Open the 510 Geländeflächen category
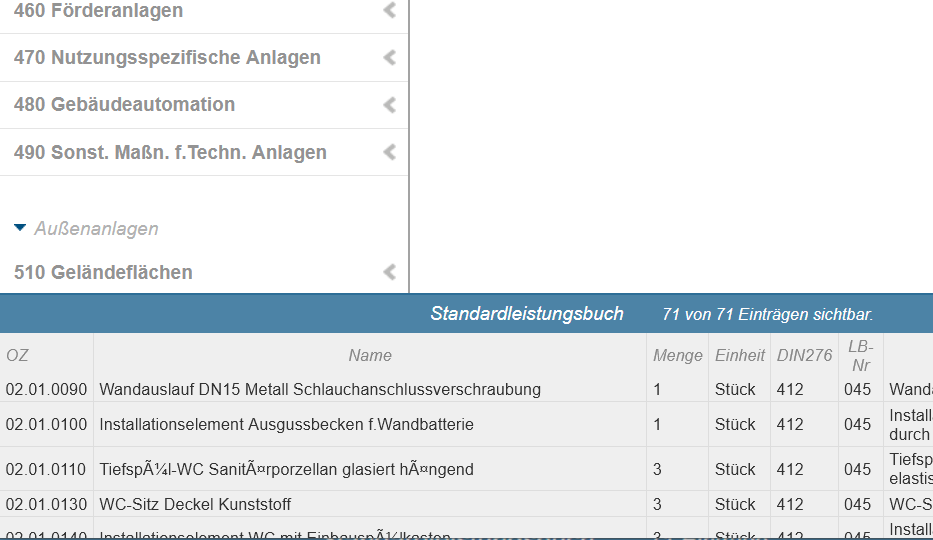Screen dimensions: 933x540 pos(103,272)
